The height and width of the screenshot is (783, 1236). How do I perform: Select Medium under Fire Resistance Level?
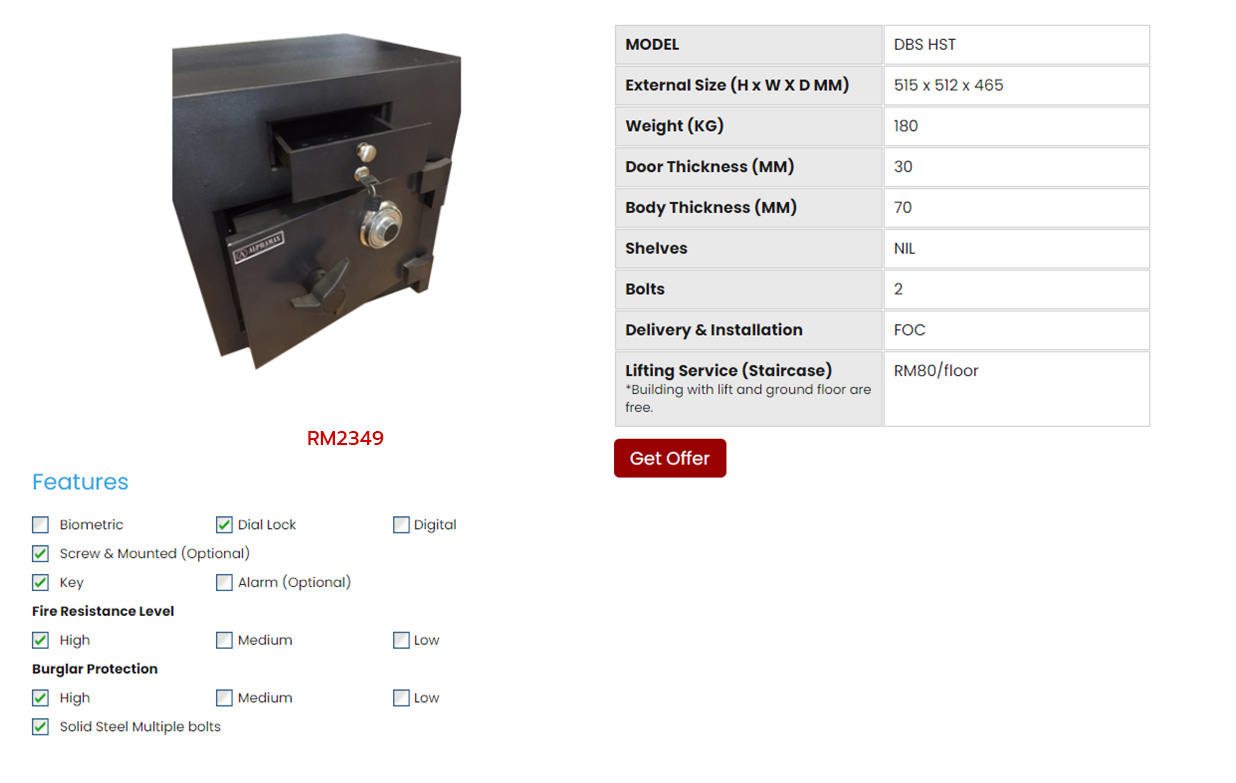click(224, 641)
